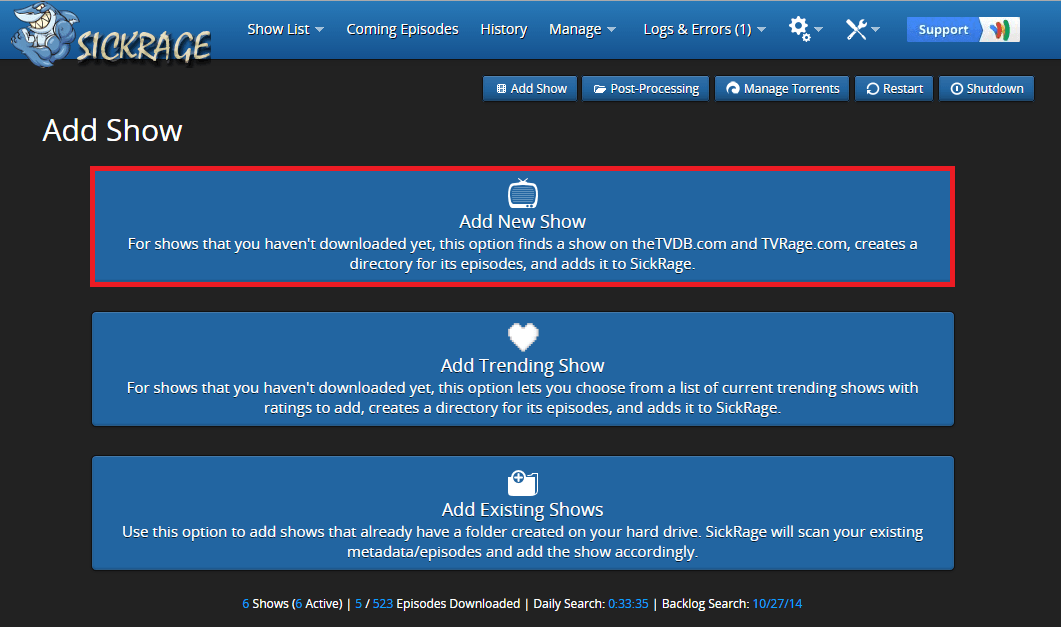Expand Logs & Errors (1) dropdown
Screen dimensions: 1061x627
tap(704, 29)
